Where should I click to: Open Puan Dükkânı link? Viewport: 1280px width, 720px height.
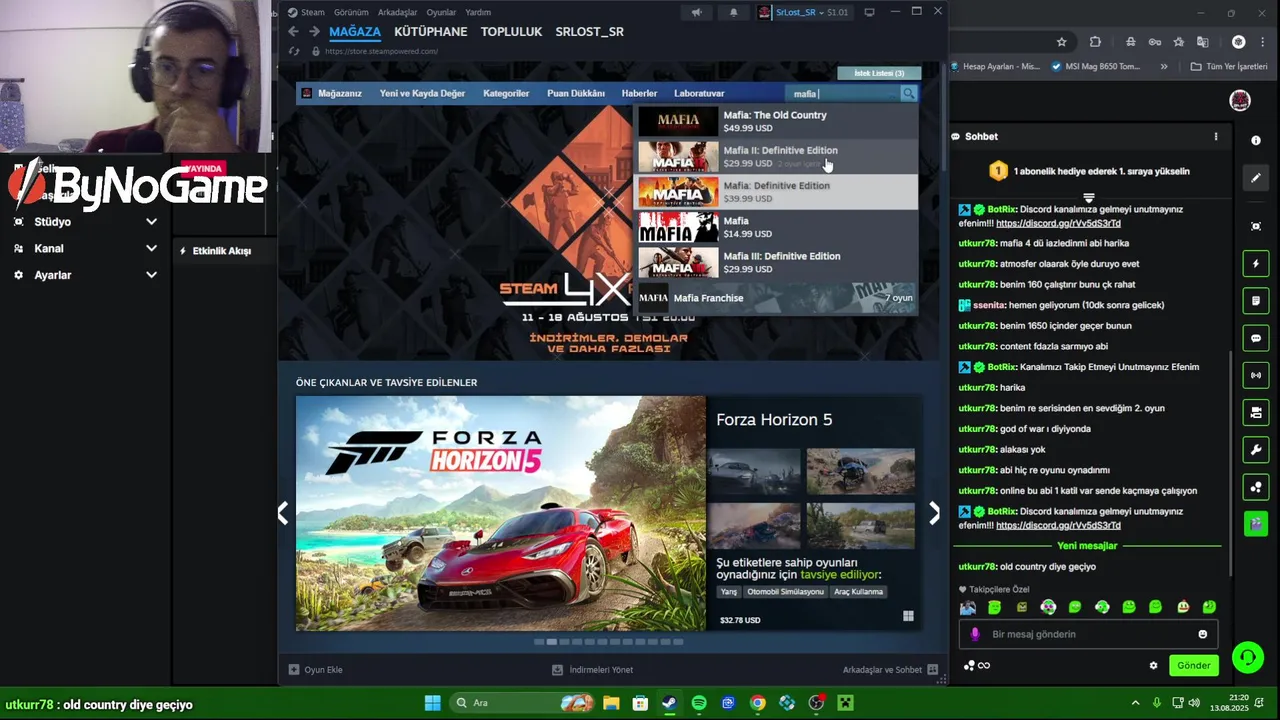point(576,93)
